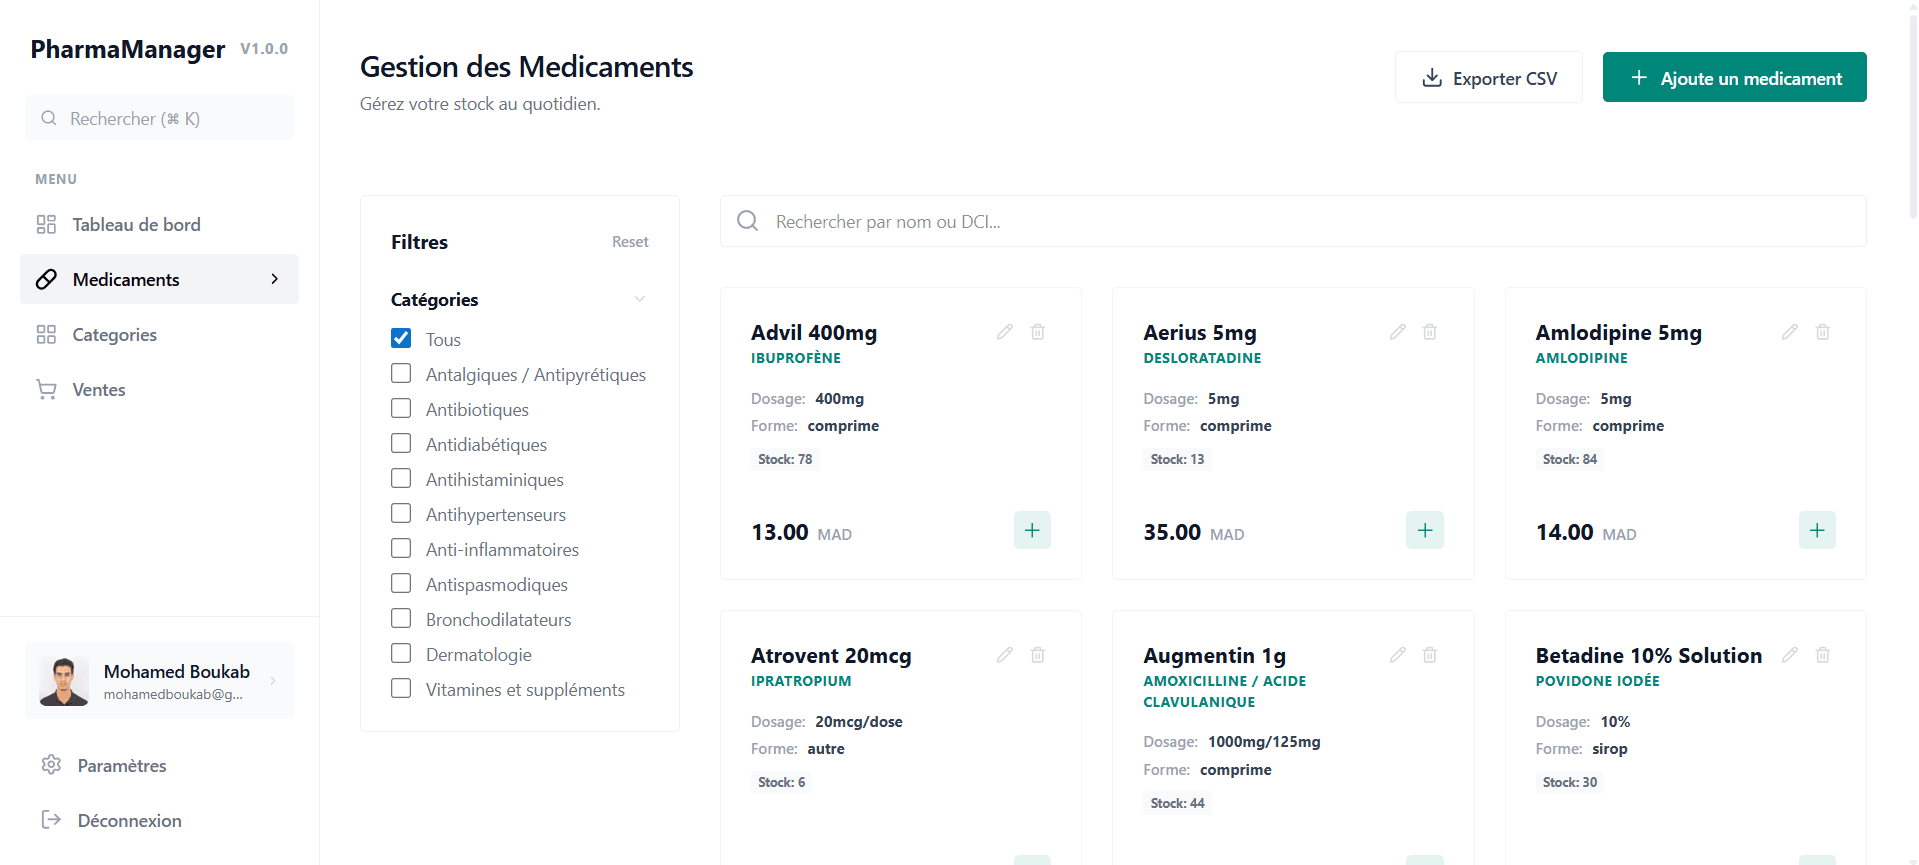This screenshot has width=1919, height=865.
Task: Delete the Atrovent 20mcg medication
Action: 1038,655
